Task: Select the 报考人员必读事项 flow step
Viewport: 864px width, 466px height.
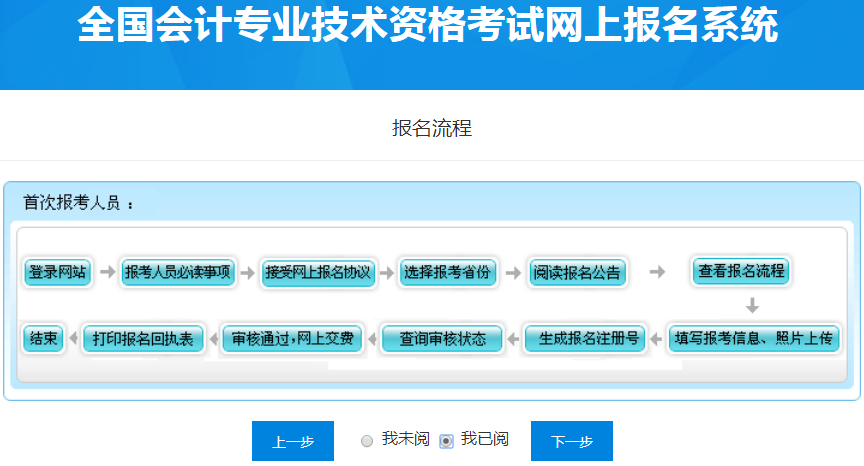Action: 178,272
